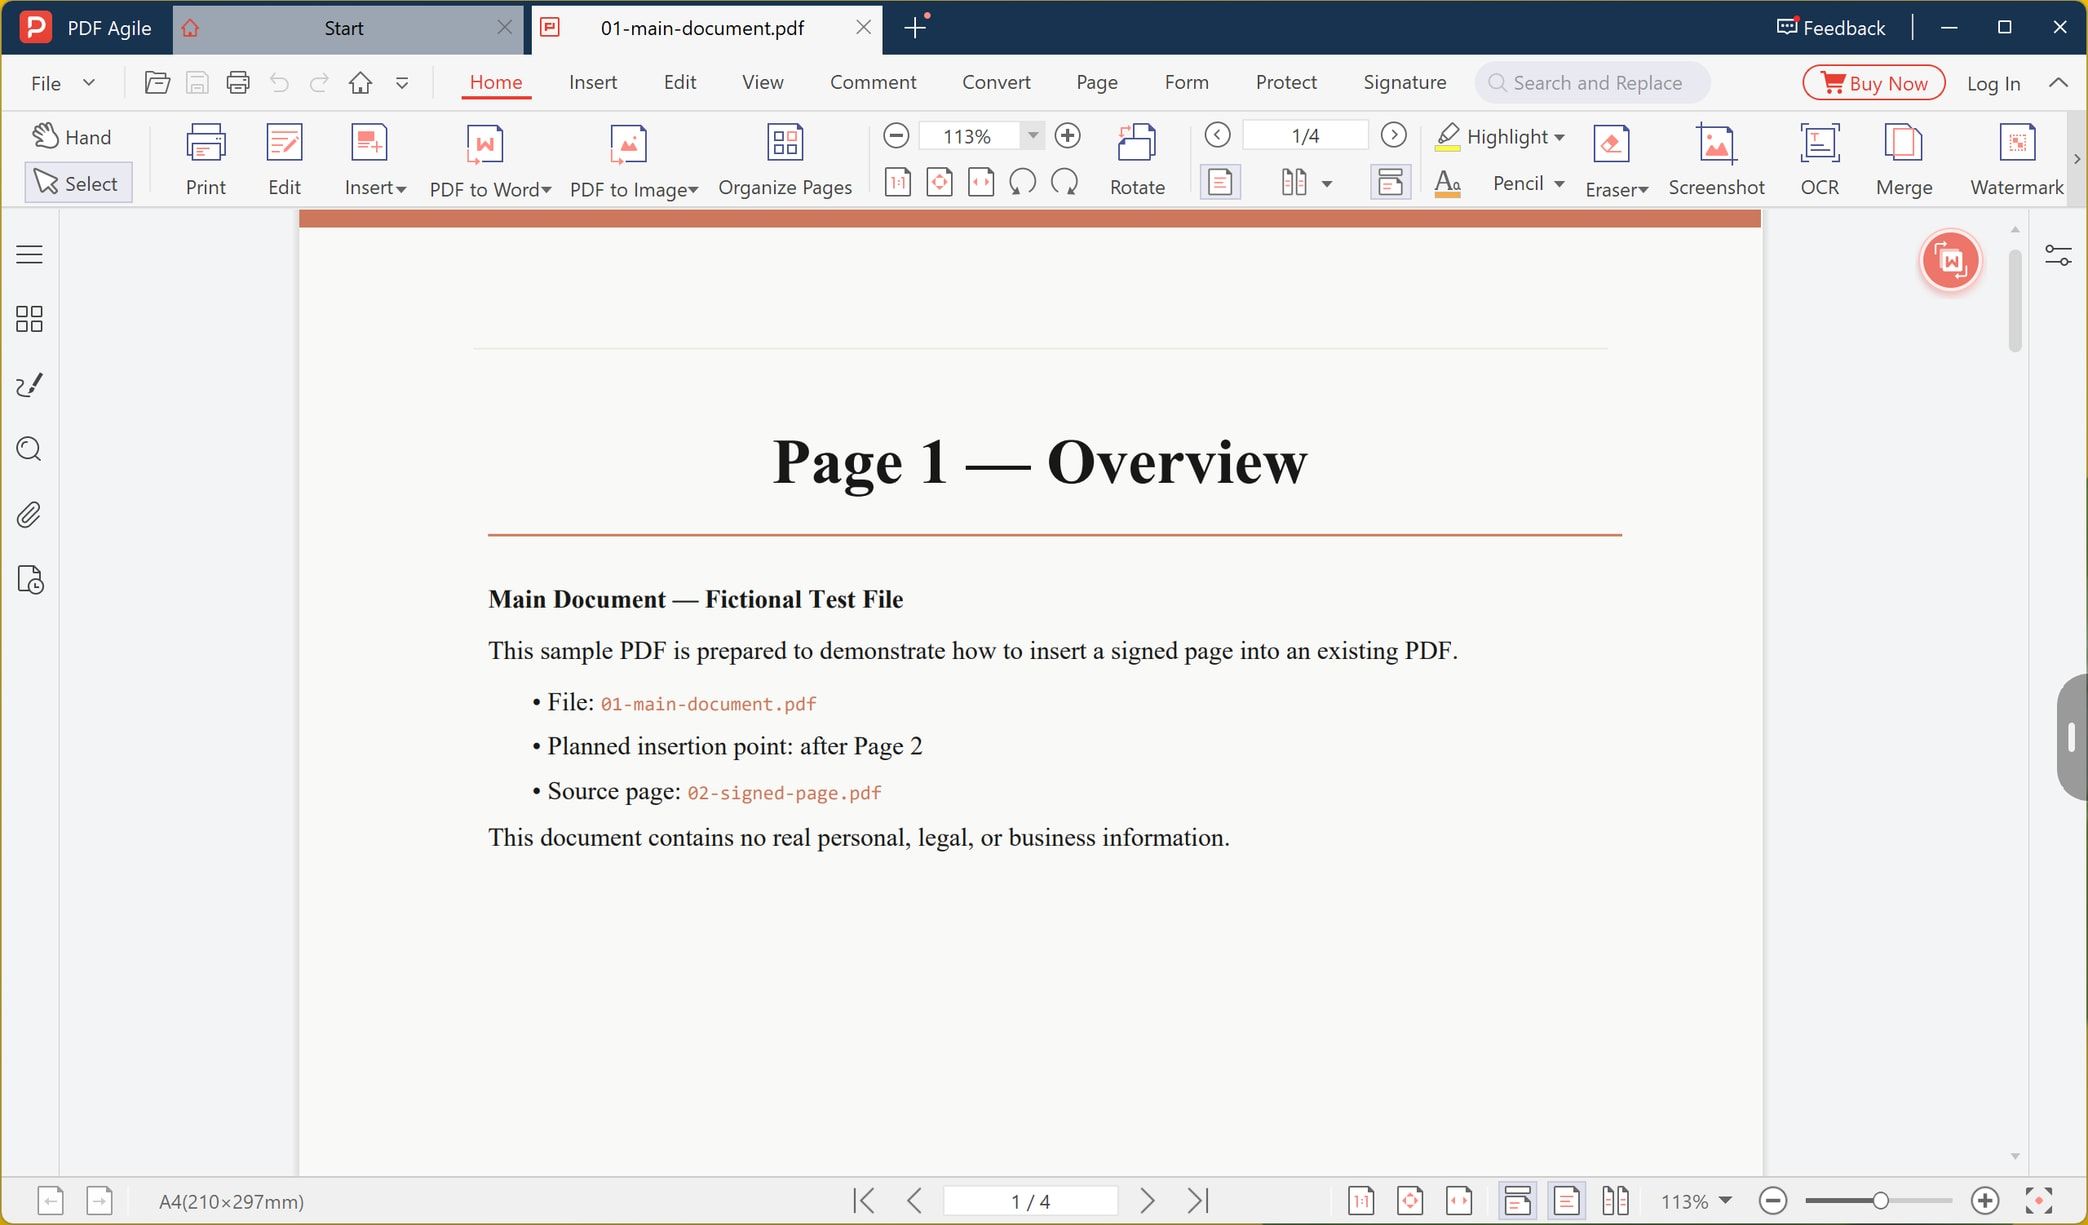Image resolution: width=2088 pixels, height=1225 pixels.
Task: Toggle continuous scrolling in status bar
Action: pyautogui.click(x=1517, y=1200)
